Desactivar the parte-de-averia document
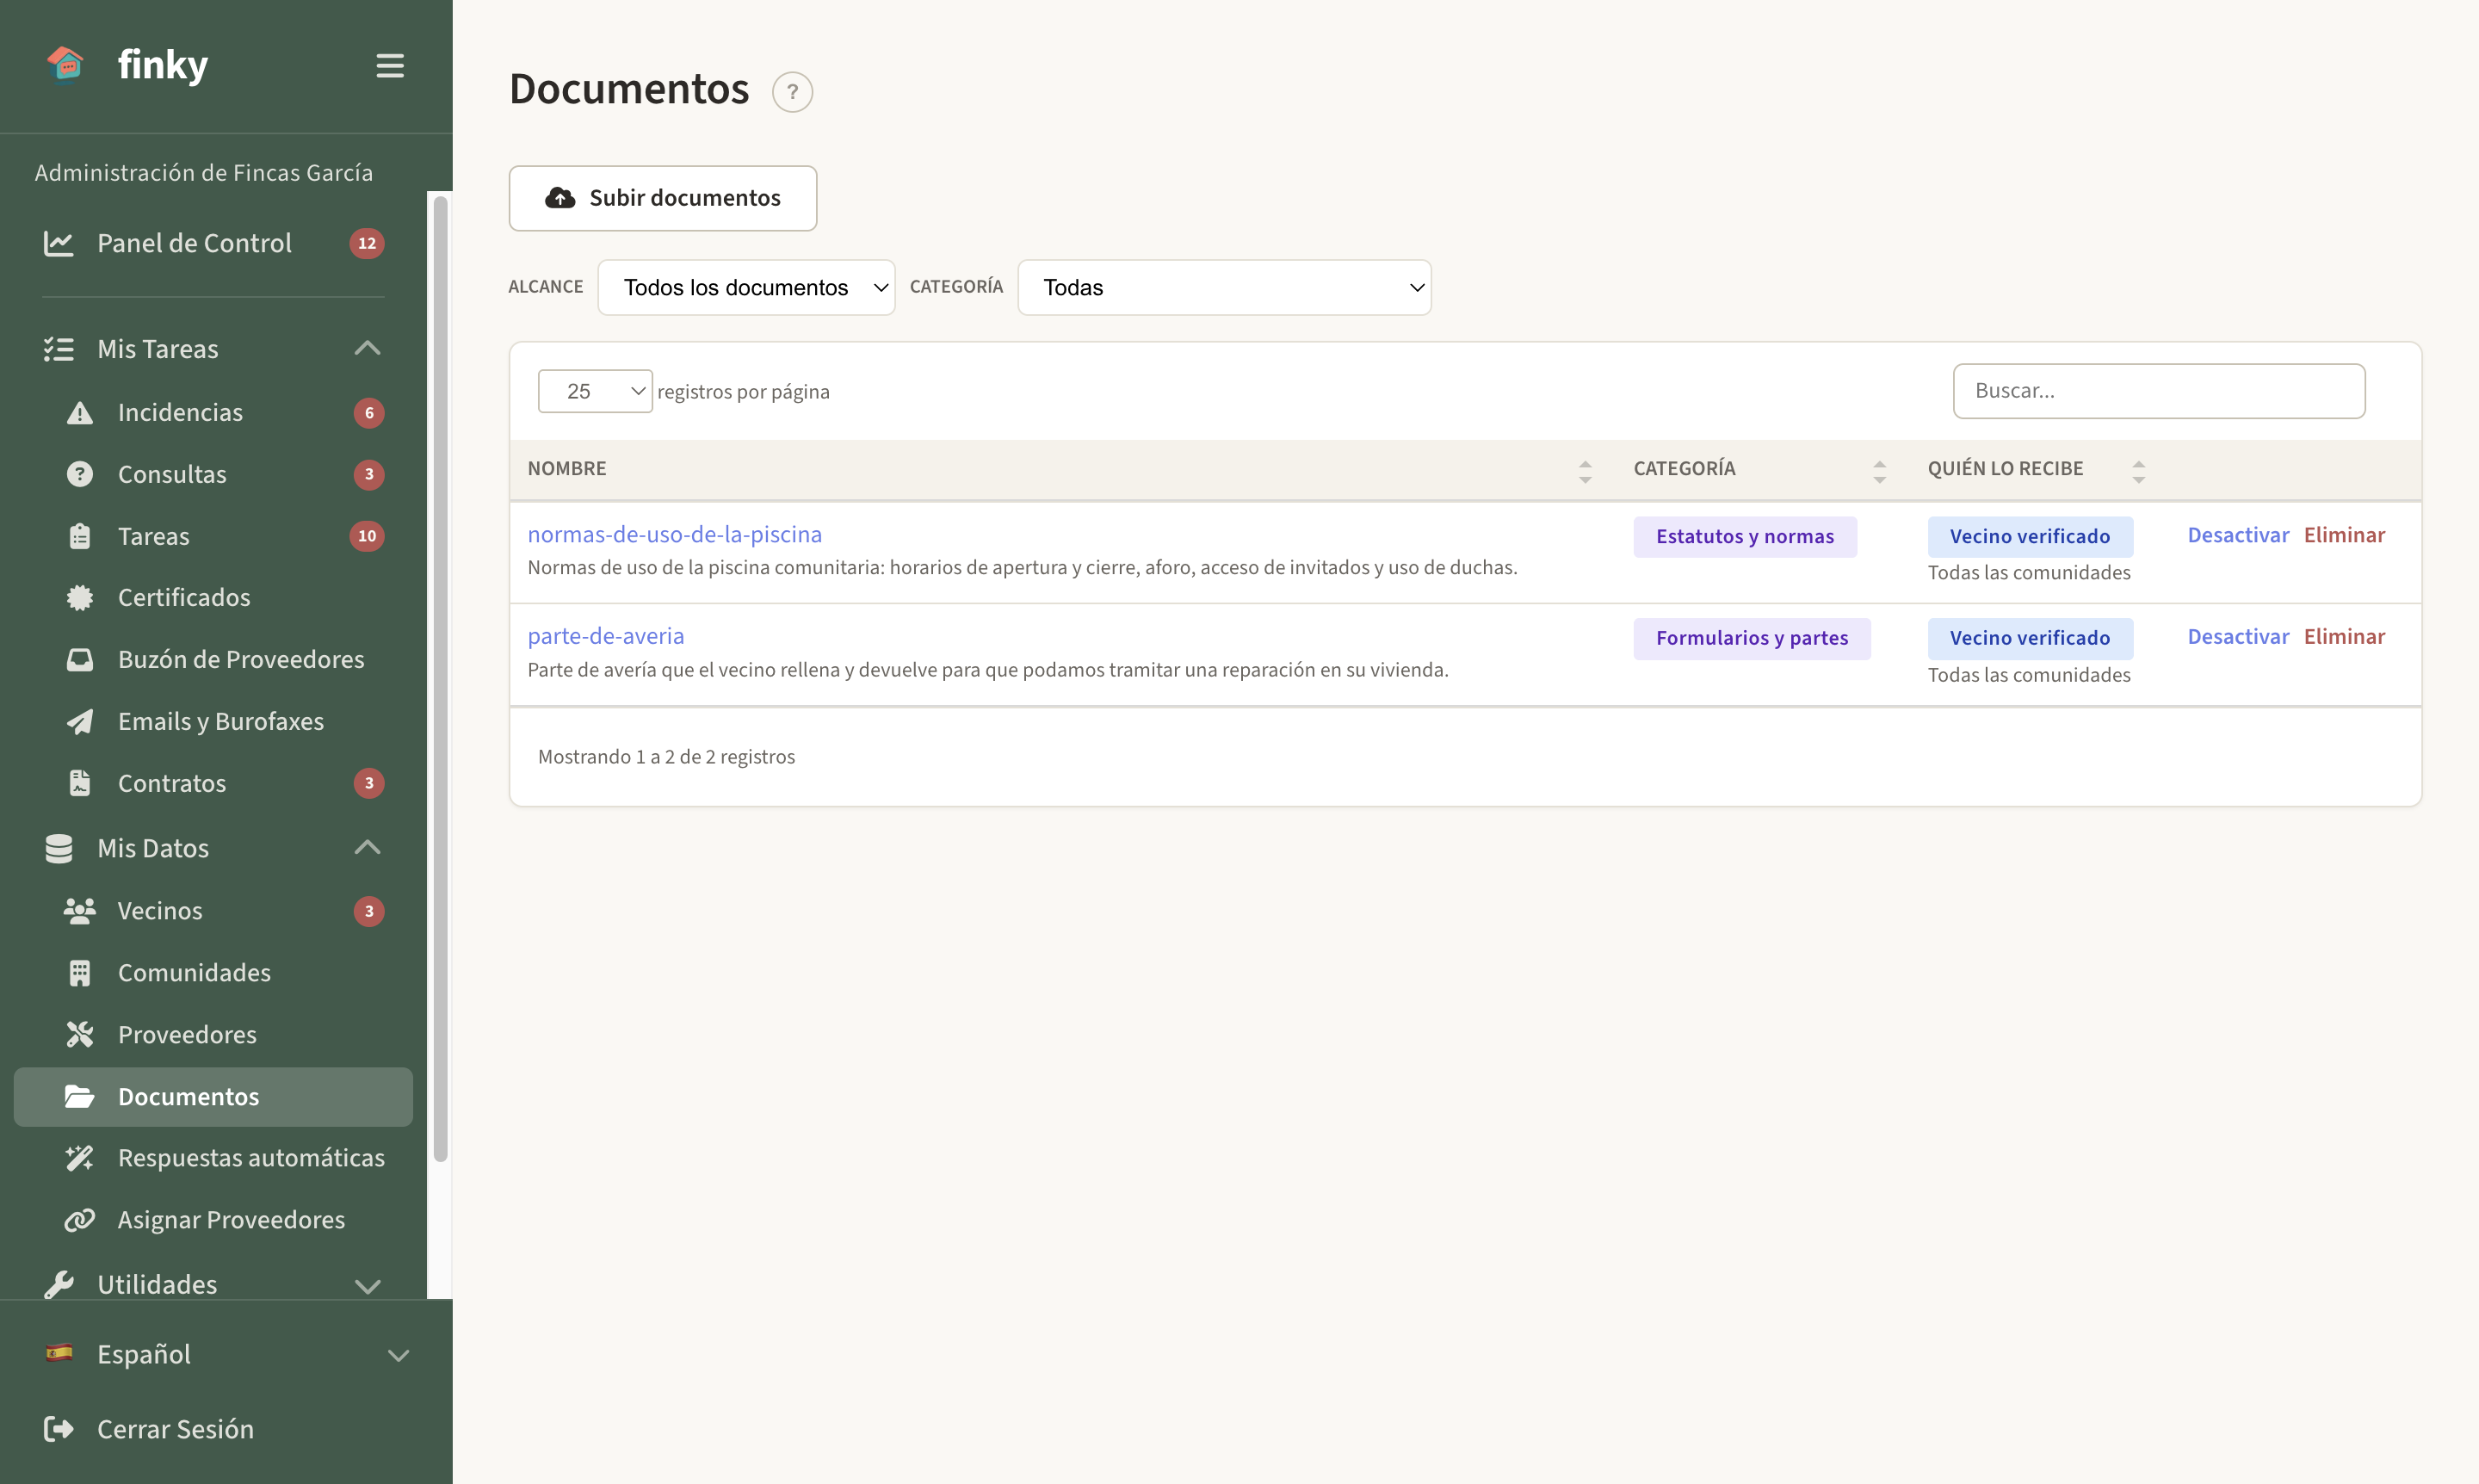Viewport: 2479px width, 1484px height. point(2238,637)
